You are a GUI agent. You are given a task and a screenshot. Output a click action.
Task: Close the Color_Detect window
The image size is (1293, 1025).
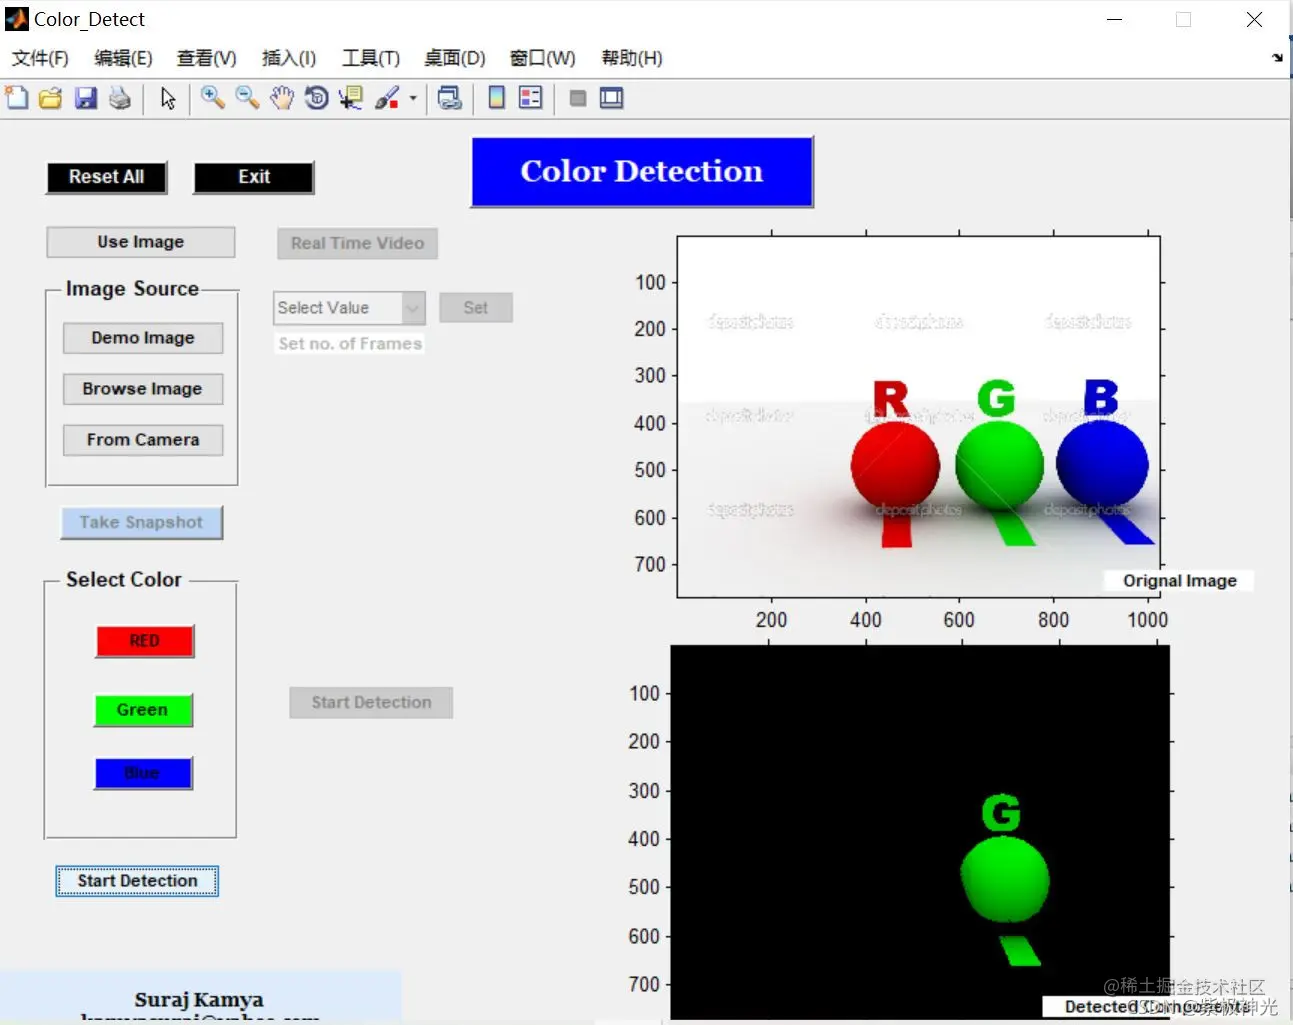click(1254, 19)
